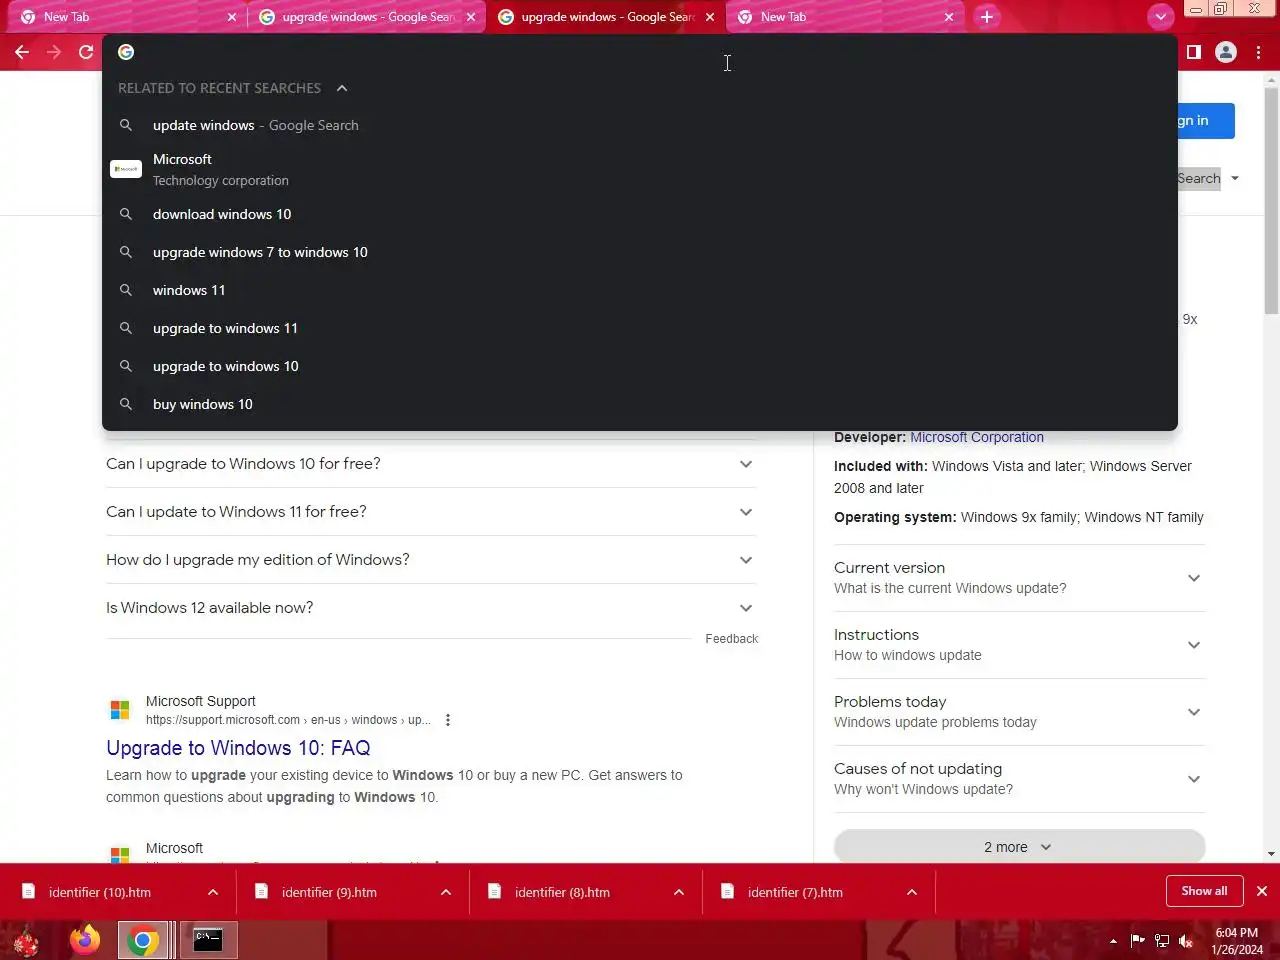Open downloaded identifier (8).htm file

[562, 892]
